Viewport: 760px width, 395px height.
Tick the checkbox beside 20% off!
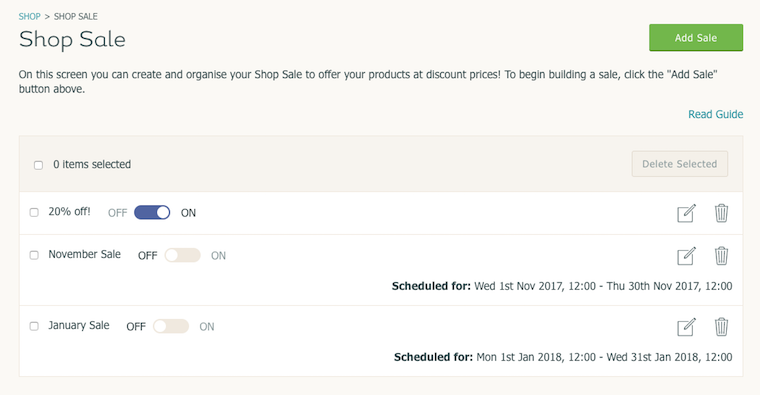click(34, 212)
